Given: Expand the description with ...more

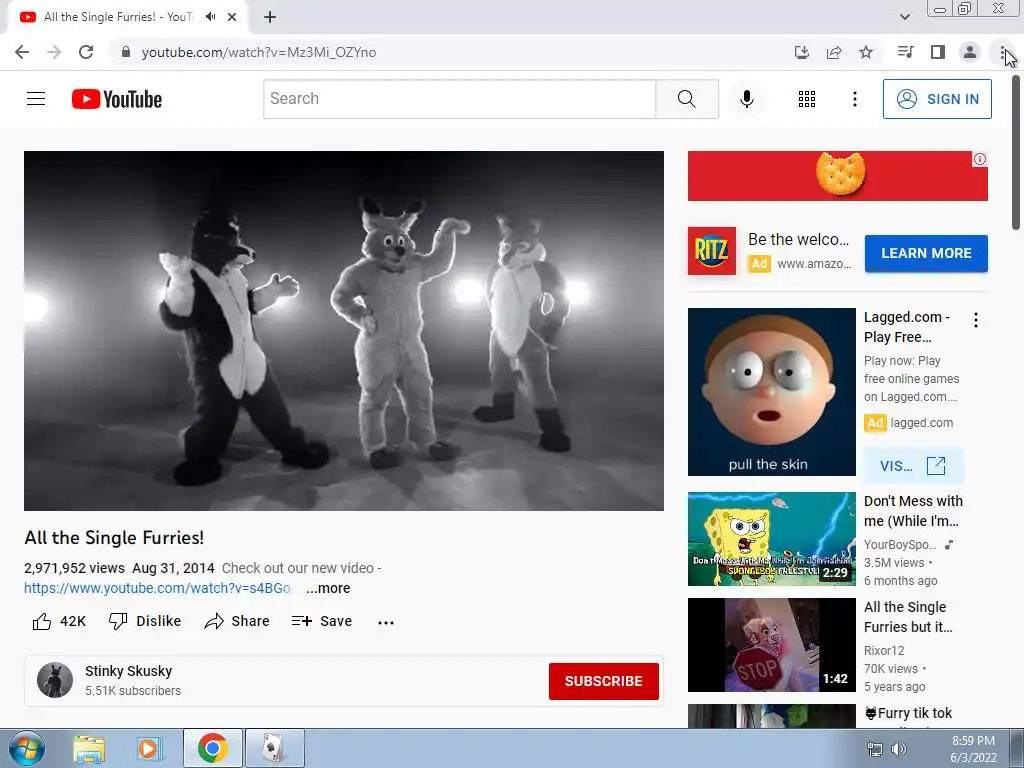Looking at the screenshot, I should tap(328, 588).
